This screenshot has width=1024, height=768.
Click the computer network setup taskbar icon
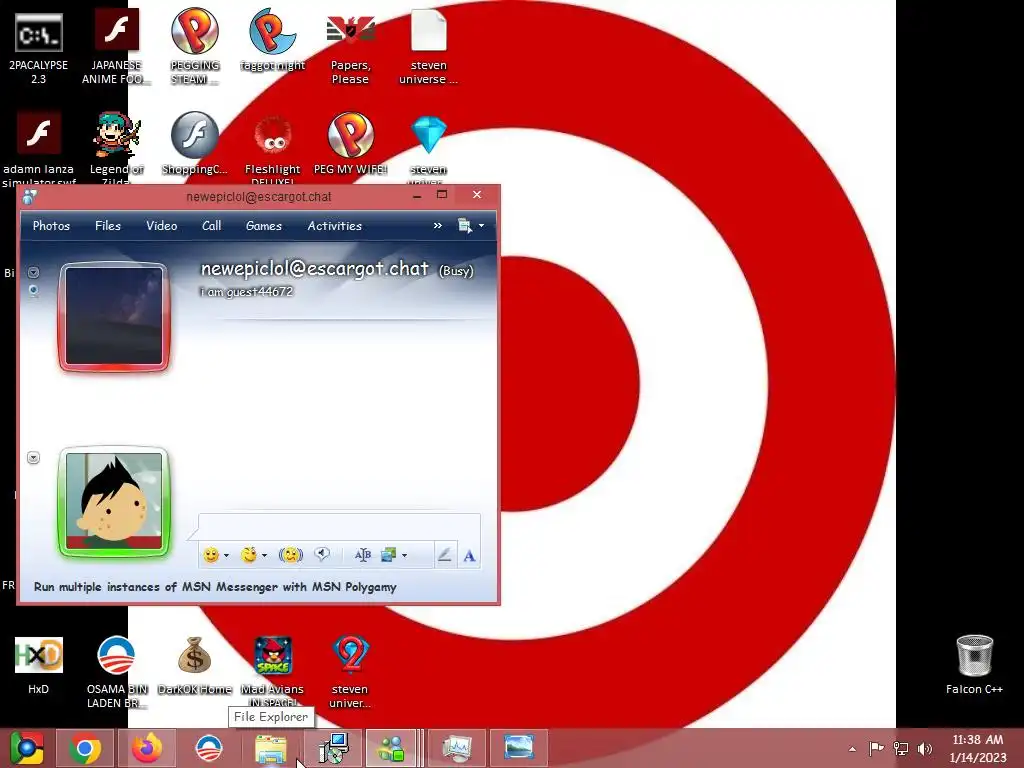tap(333, 748)
